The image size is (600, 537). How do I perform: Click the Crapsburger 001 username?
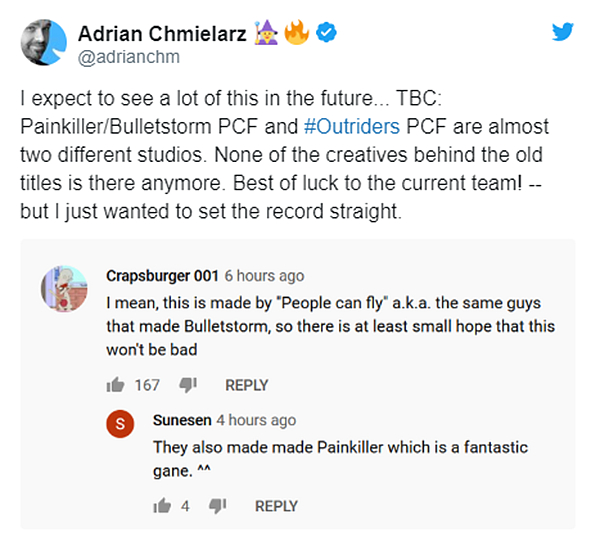pyautogui.click(x=162, y=276)
